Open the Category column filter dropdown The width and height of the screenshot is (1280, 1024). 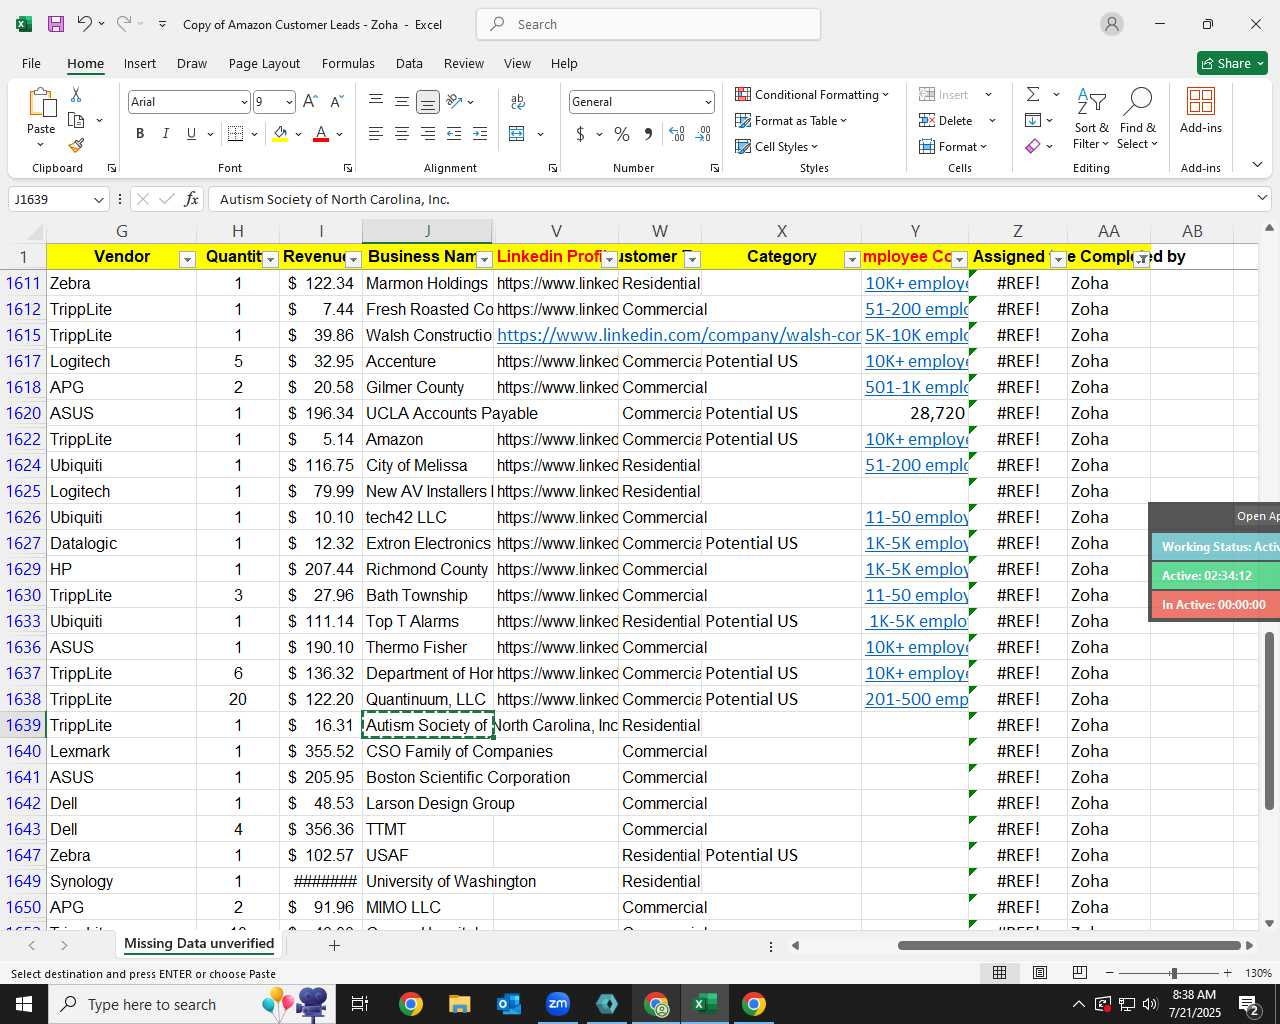[852, 260]
